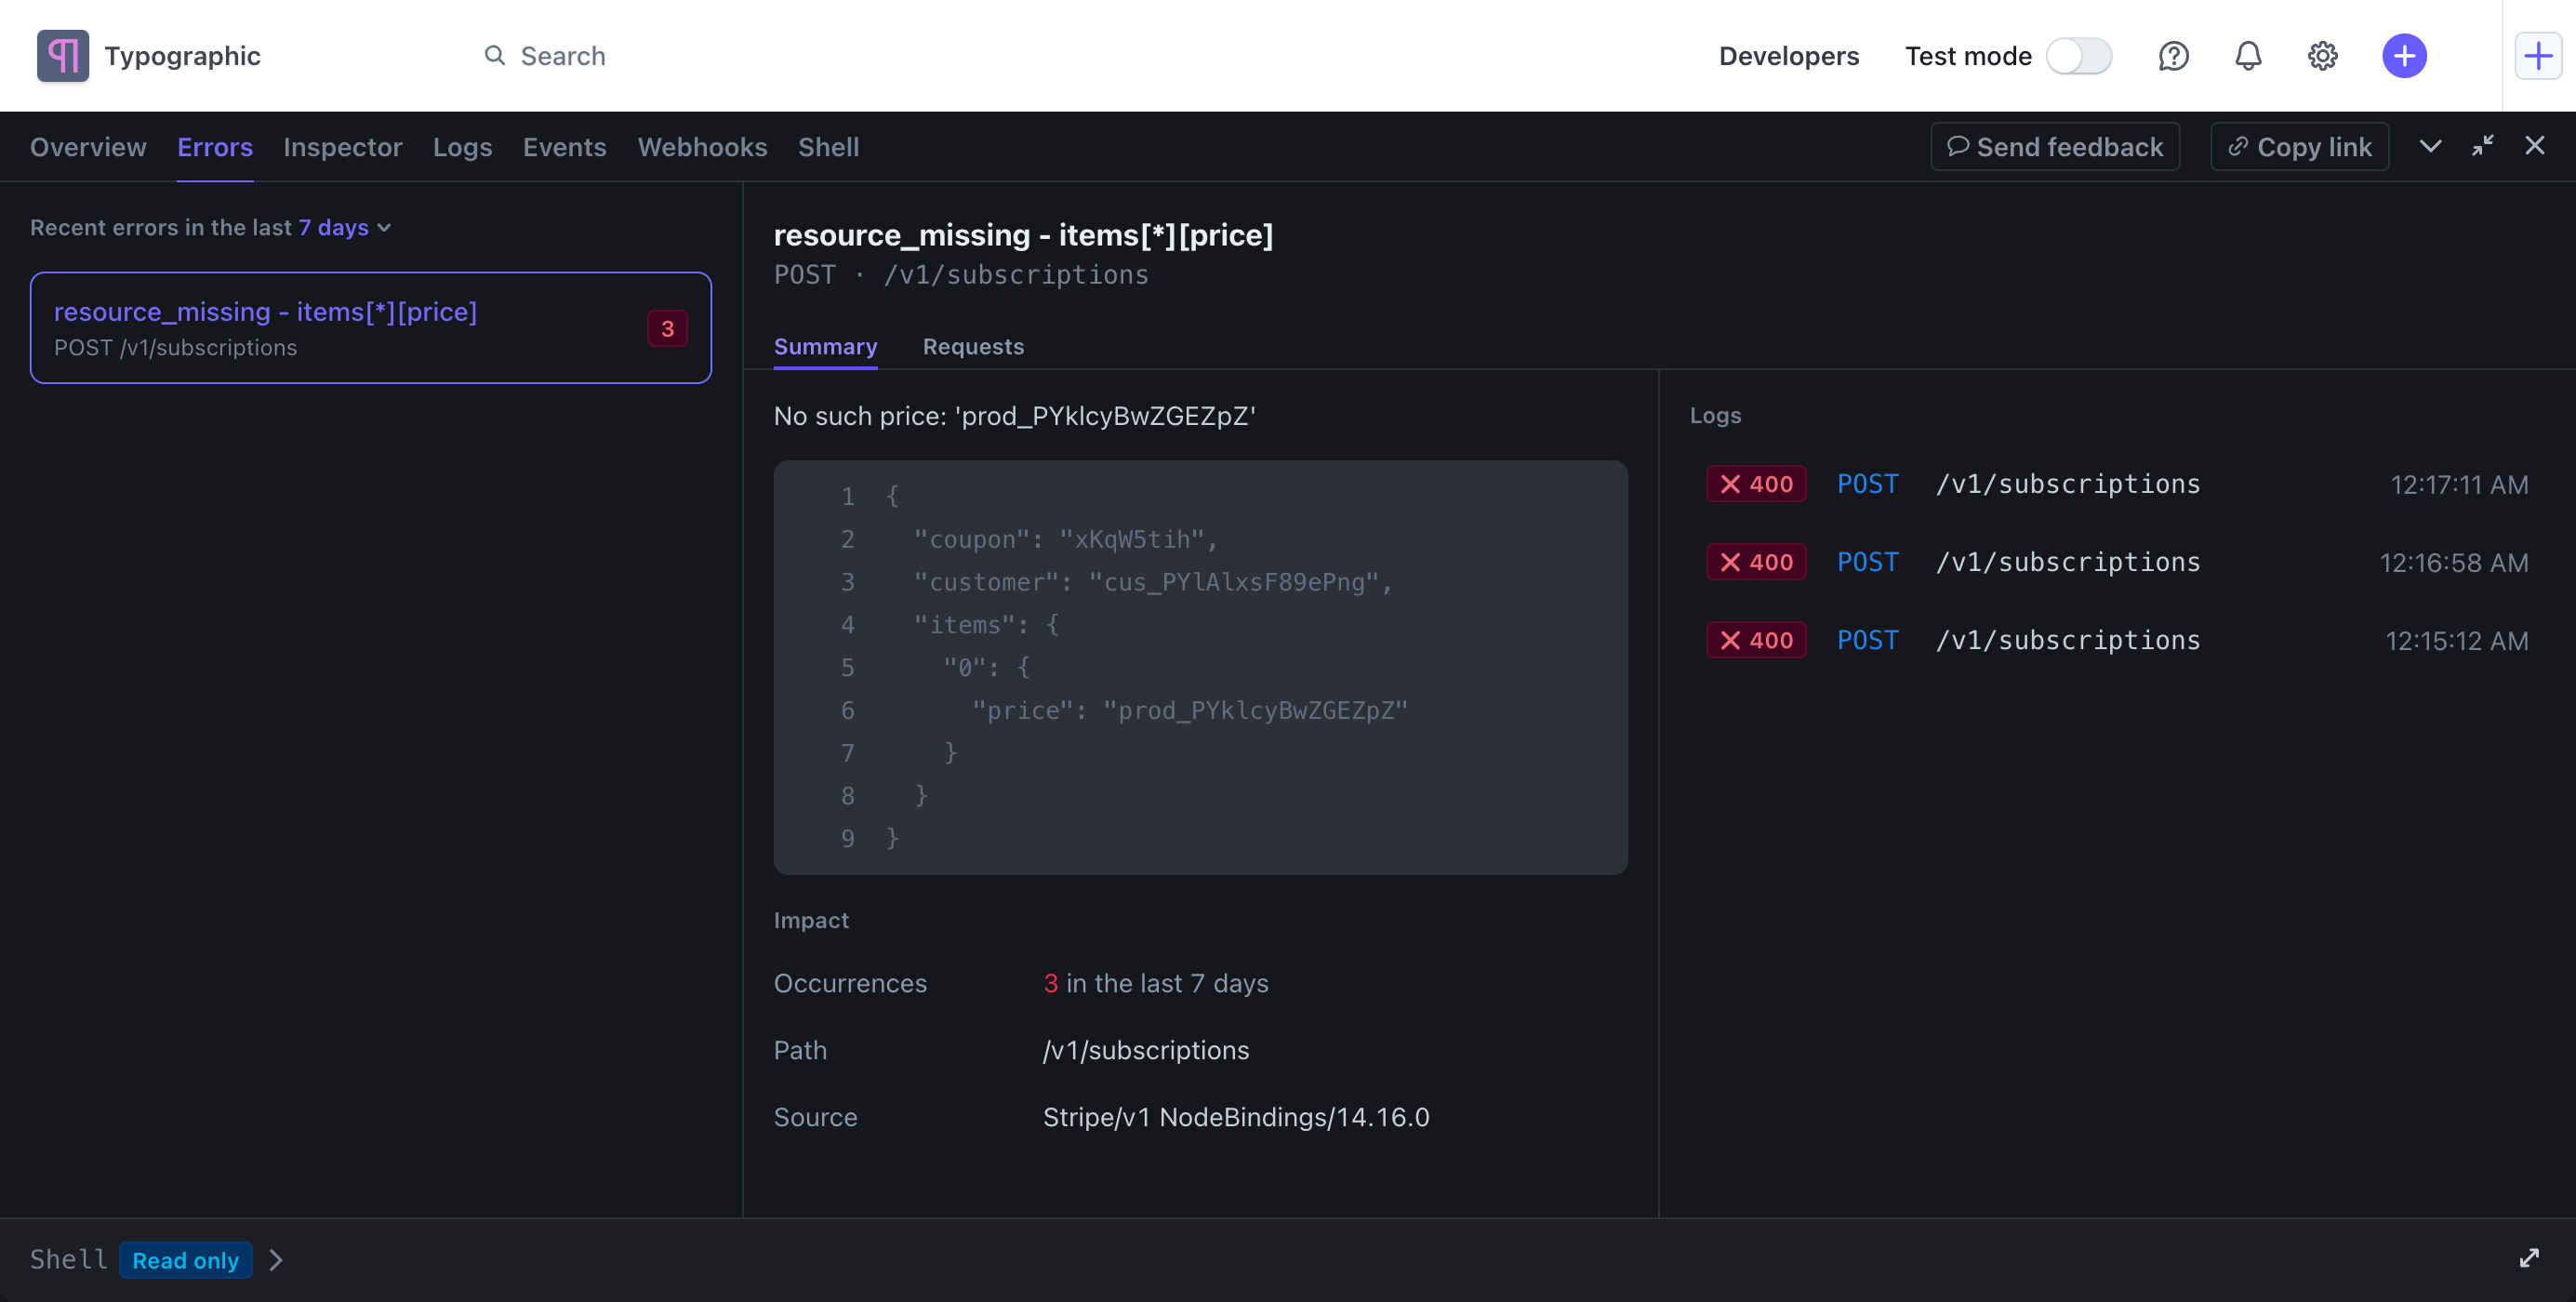Click the Send feedback button
Screen dimensions: 2576x1302
pyautogui.click(x=2054, y=147)
